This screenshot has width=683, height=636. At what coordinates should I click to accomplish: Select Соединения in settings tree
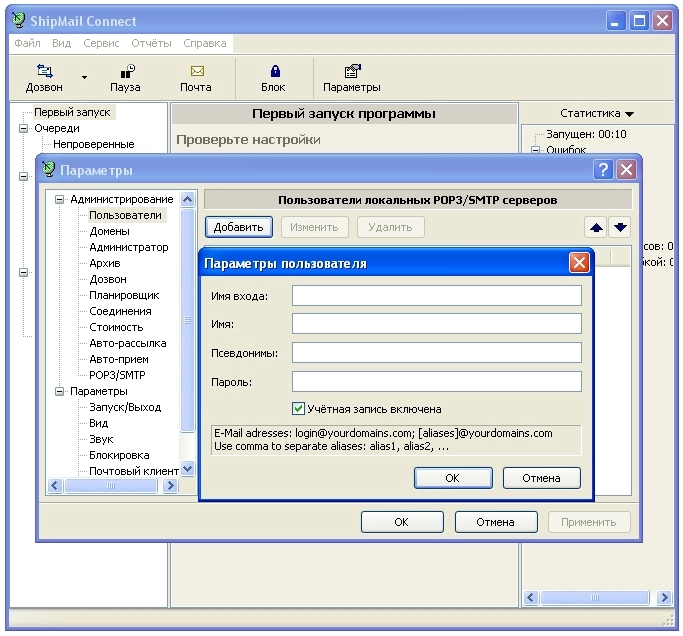[120, 311]
